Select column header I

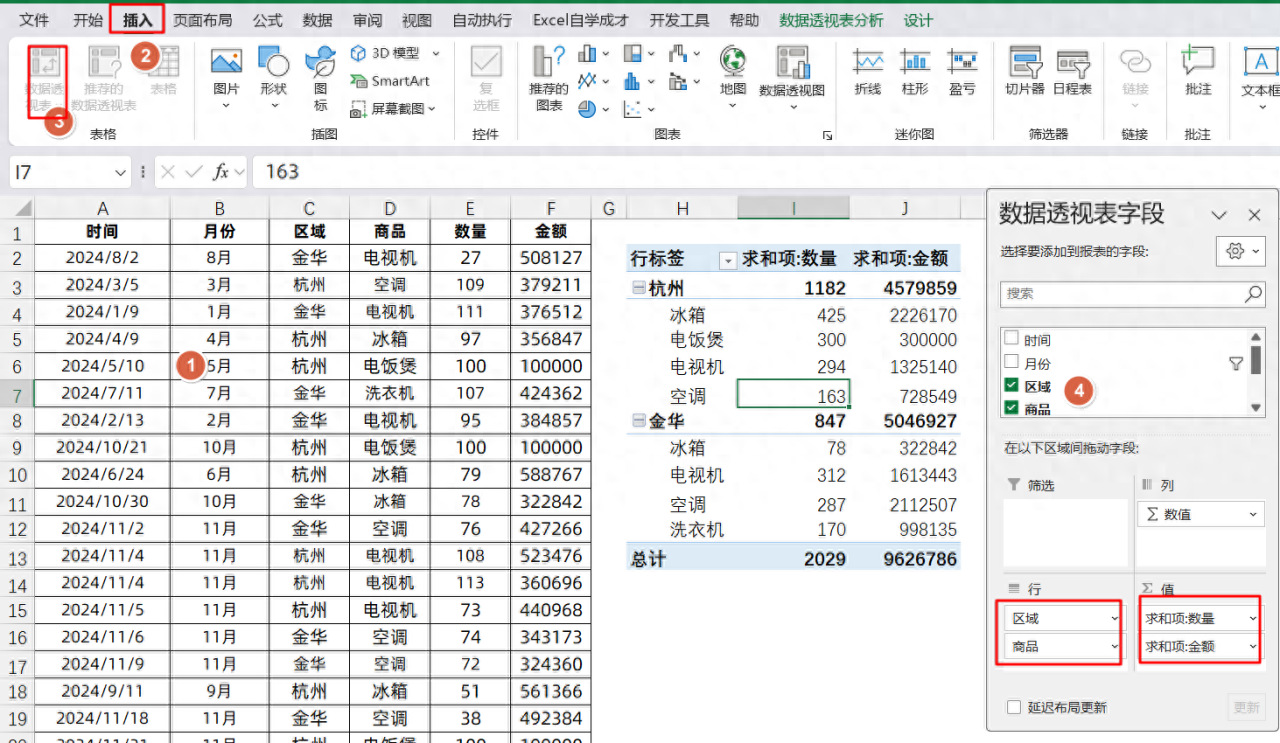(x=794, y=208)
